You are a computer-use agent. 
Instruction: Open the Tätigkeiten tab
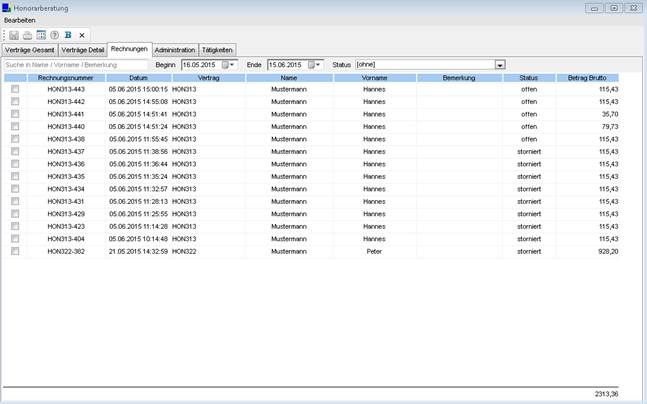pyautogui.click(x=217, y=49)
